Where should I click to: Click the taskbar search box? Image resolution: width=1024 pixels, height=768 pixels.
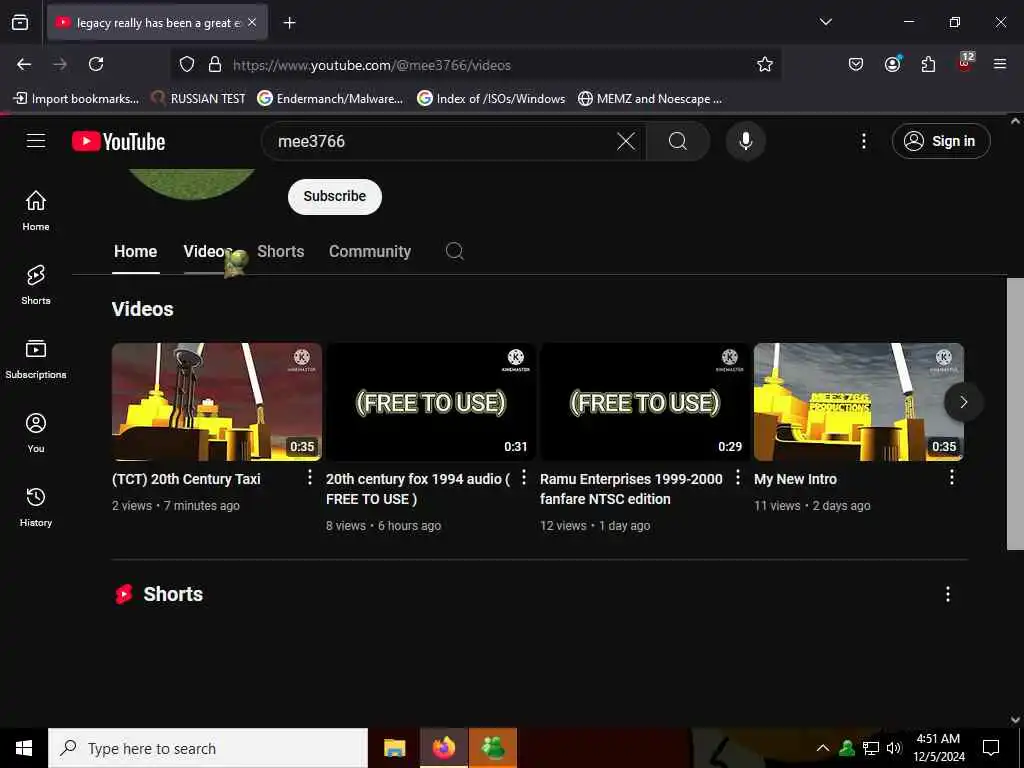pos(208,748)
